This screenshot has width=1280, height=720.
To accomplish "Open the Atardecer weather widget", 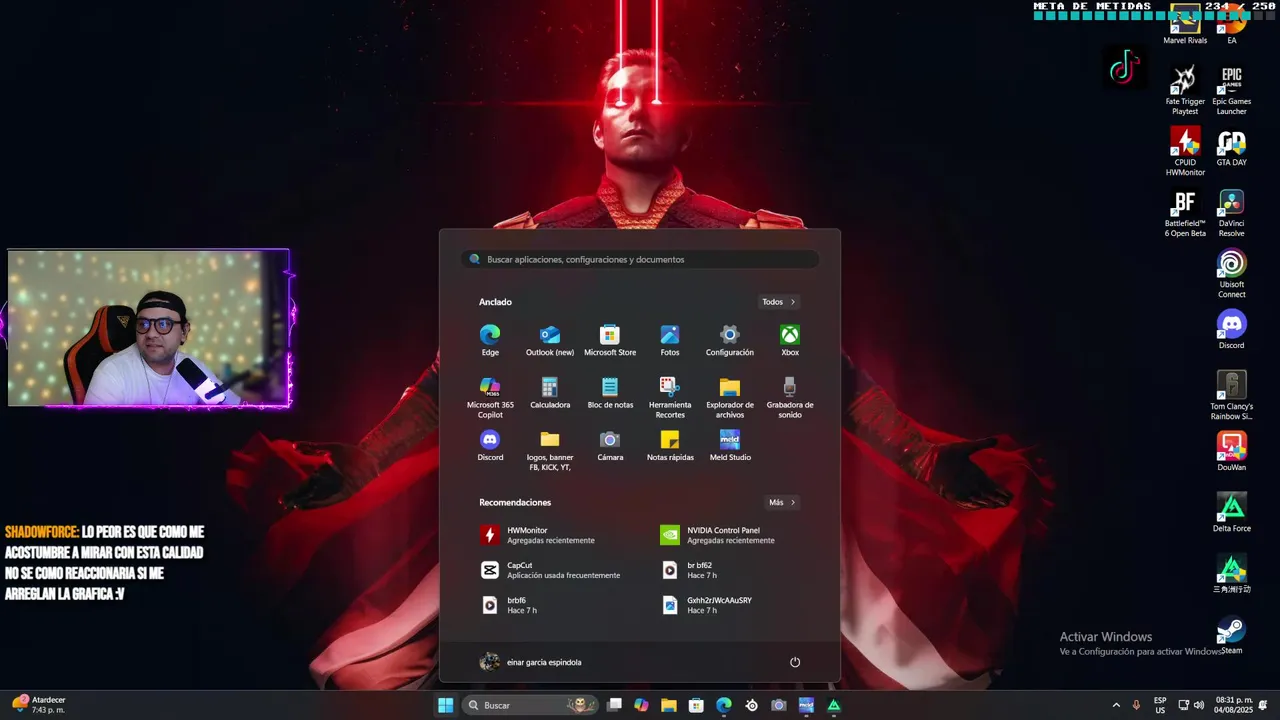I will 40,705.
